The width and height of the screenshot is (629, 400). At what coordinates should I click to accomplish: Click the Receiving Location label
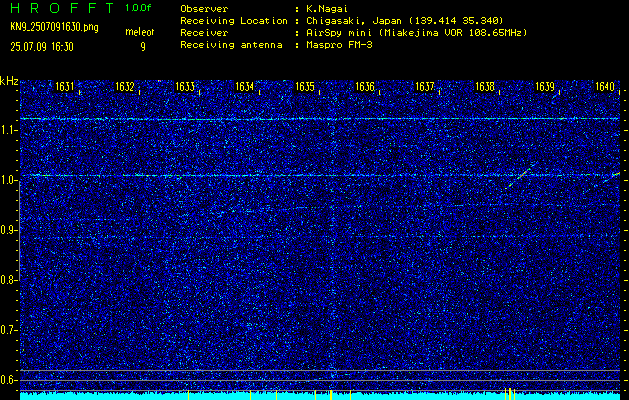234,20
